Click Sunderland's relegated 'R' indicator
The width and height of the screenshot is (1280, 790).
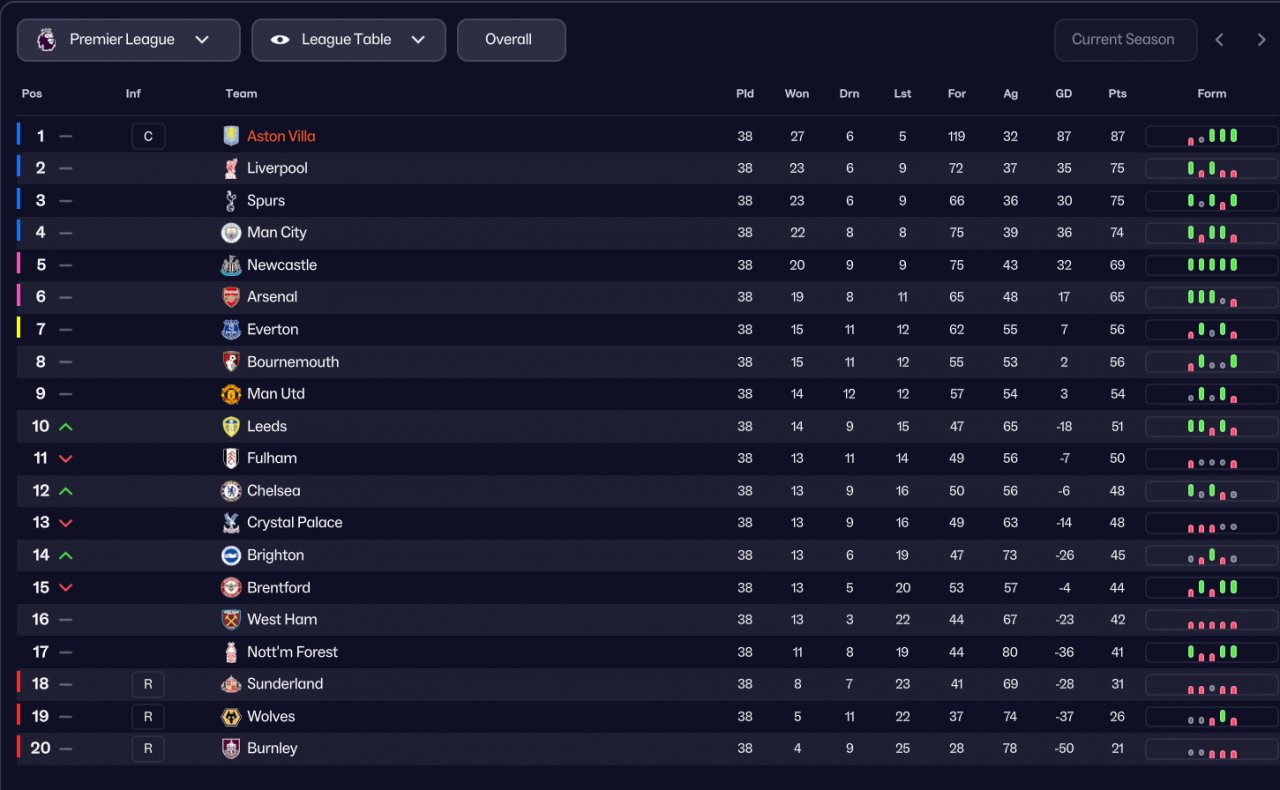[148, 684]
